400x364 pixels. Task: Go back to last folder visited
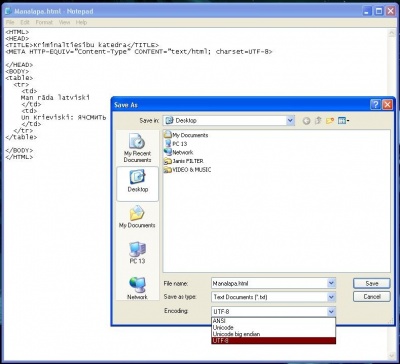click(x=306, y=121)
